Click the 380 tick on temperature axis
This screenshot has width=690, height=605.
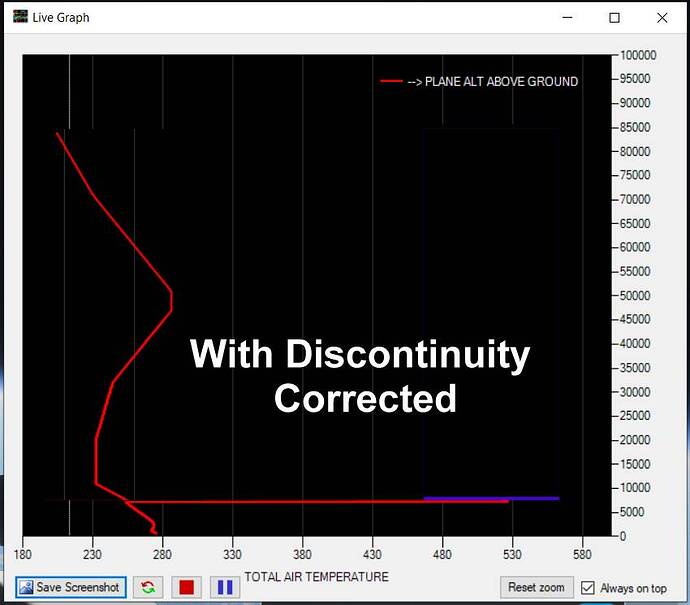tap(302, 554)
